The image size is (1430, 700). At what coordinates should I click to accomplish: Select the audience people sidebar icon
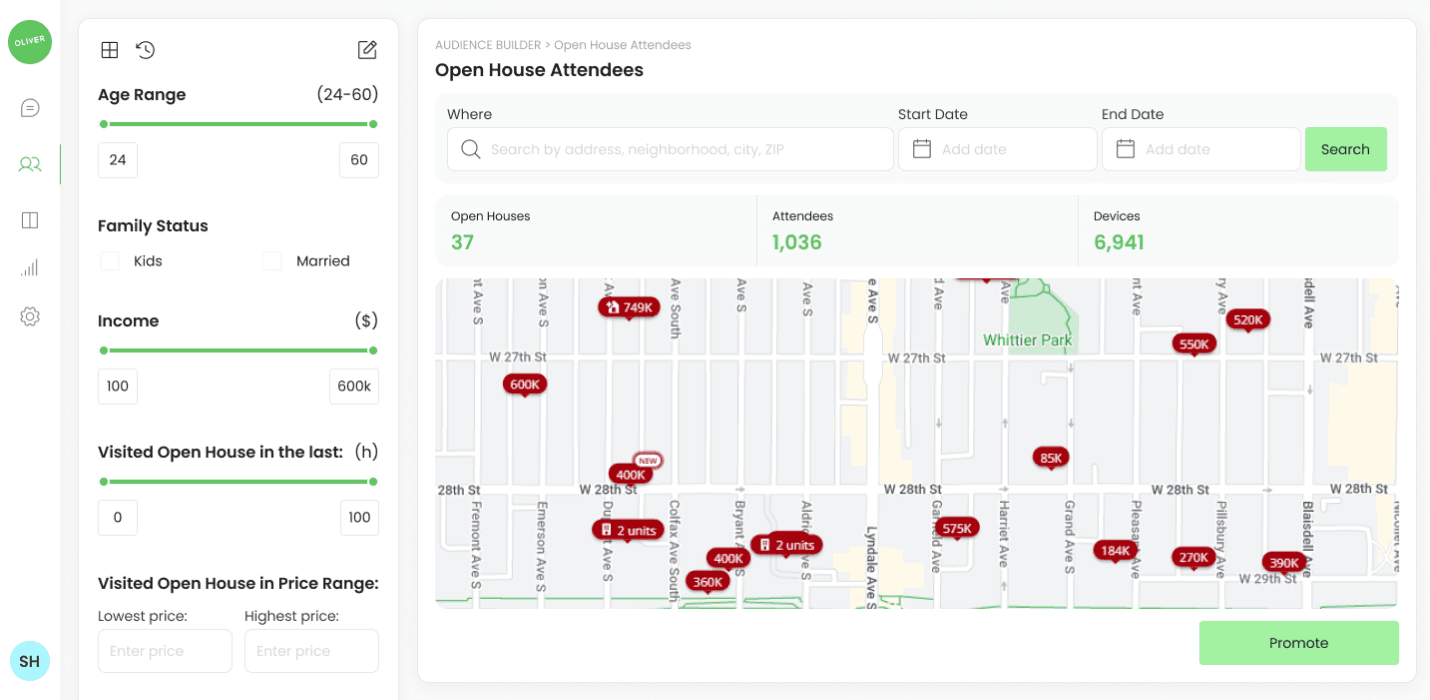pos(30,164)
